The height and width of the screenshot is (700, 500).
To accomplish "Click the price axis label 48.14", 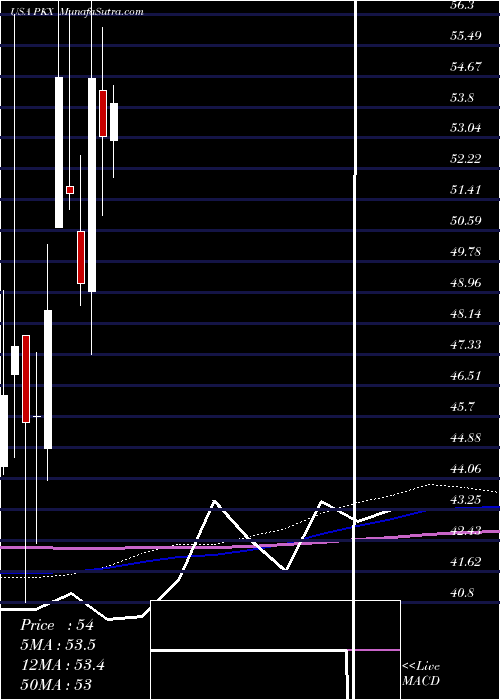I will point(466,314).
